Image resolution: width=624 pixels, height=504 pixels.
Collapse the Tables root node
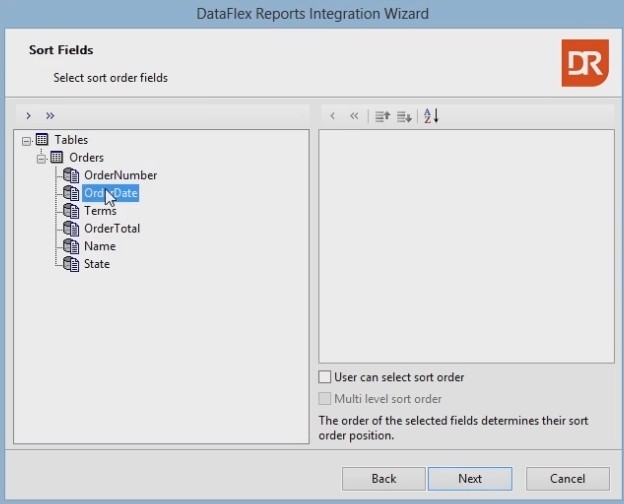click(x=26, y=140)
